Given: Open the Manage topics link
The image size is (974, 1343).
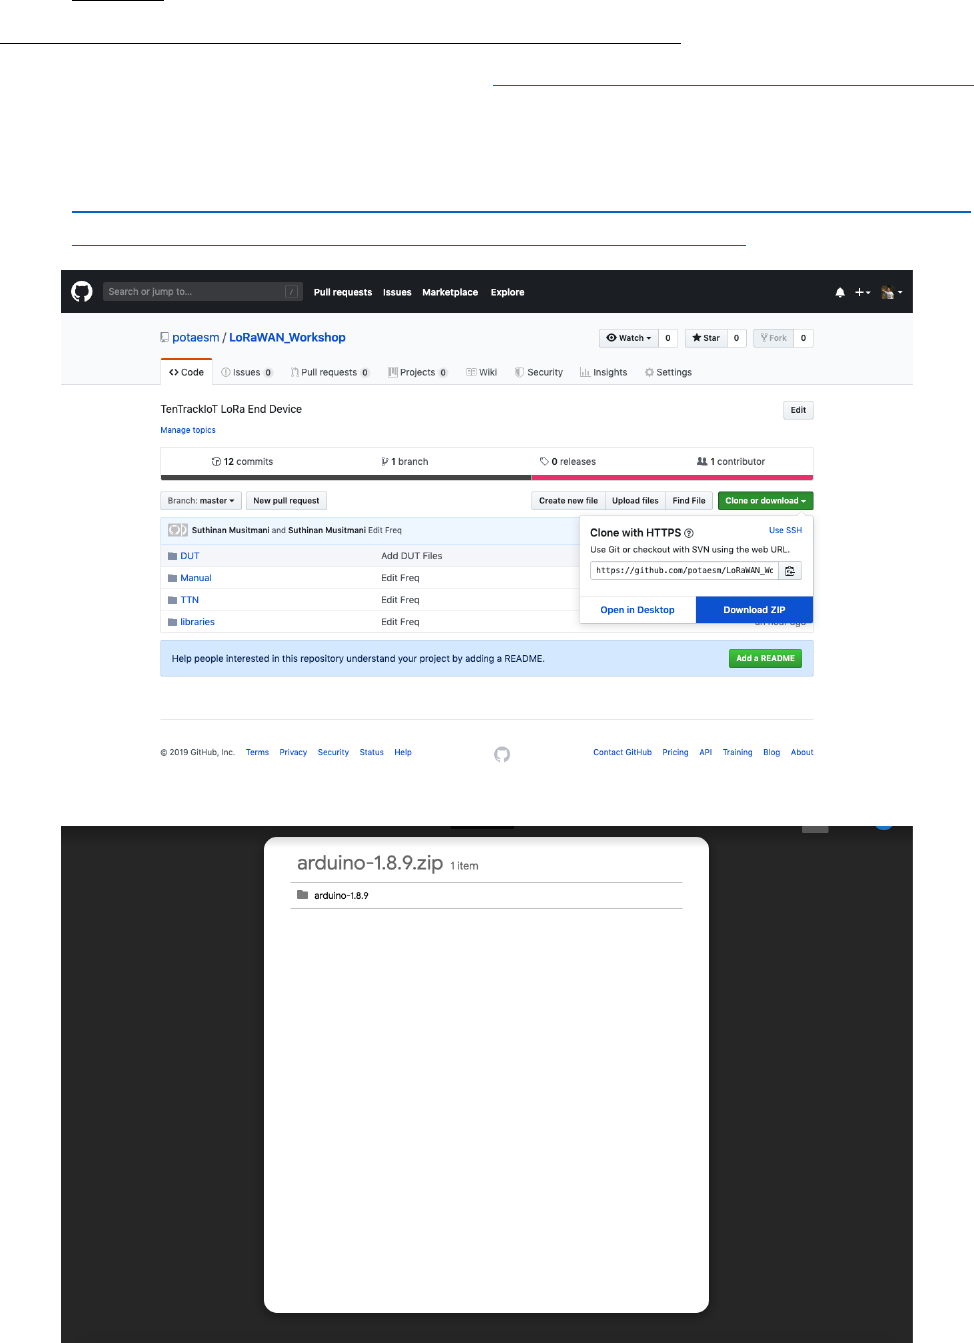Looking at the screenshot, I should (x=188, y=430).
